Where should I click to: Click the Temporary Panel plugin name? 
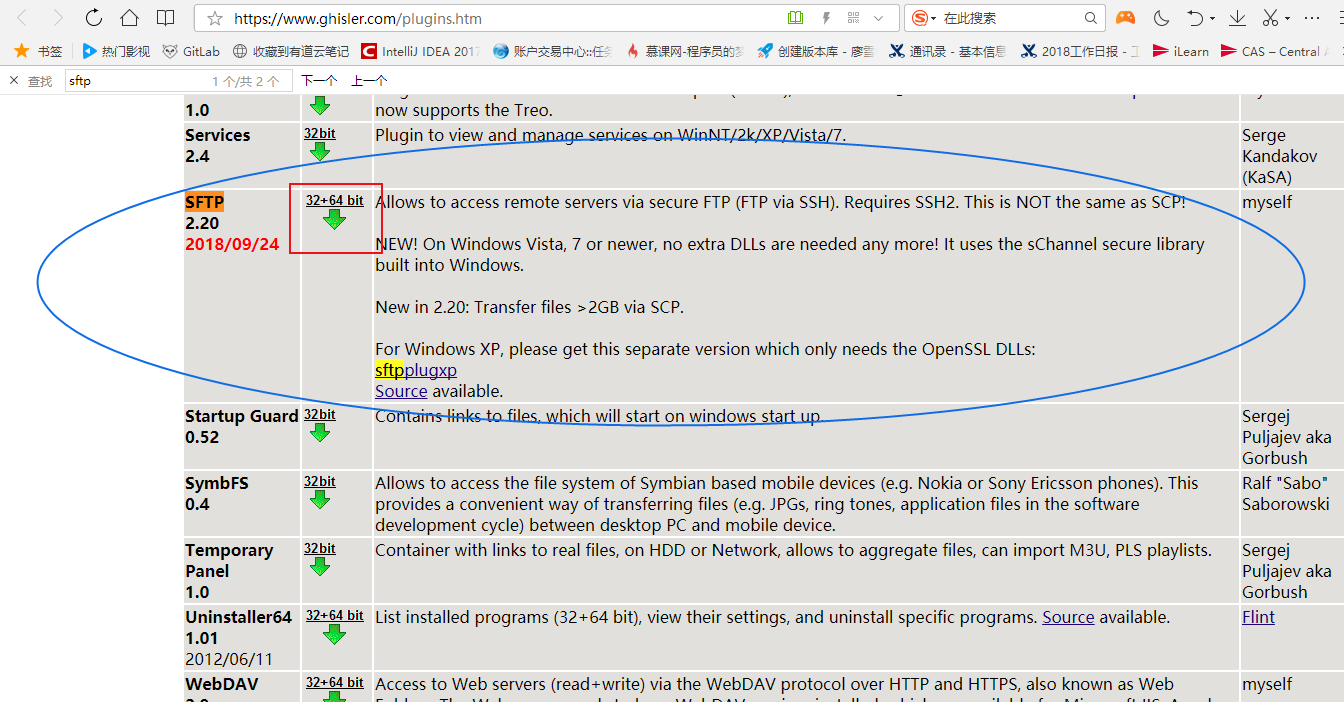(229, 560)
